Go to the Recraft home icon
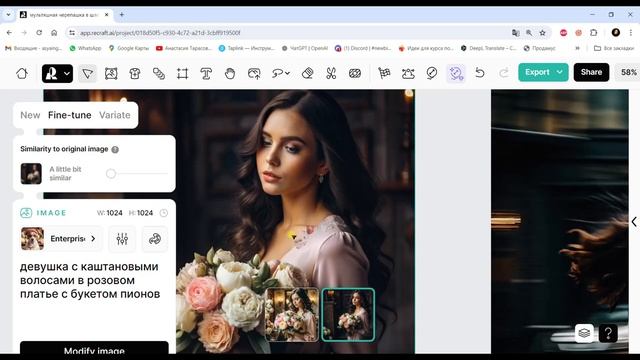Image resolution: width=640 pixels, height=360 pixels. pos(22,73)
